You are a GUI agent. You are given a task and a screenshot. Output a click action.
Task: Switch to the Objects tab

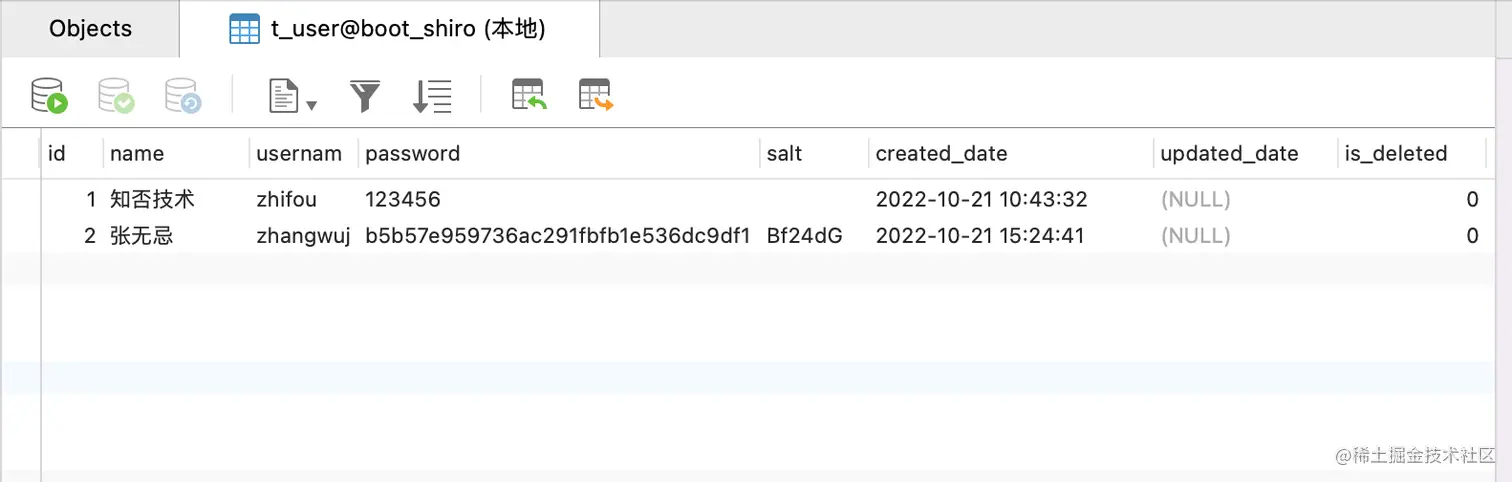(90, 29)
